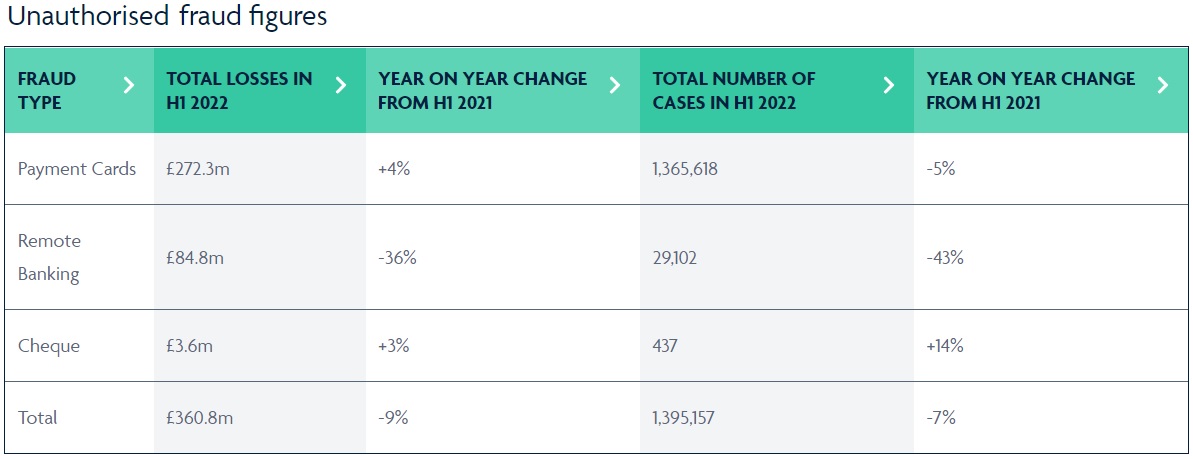This screenshot has height=459, width=1193.
Task: Select the Payment Cards row label
Action: [x=77, y=169]
